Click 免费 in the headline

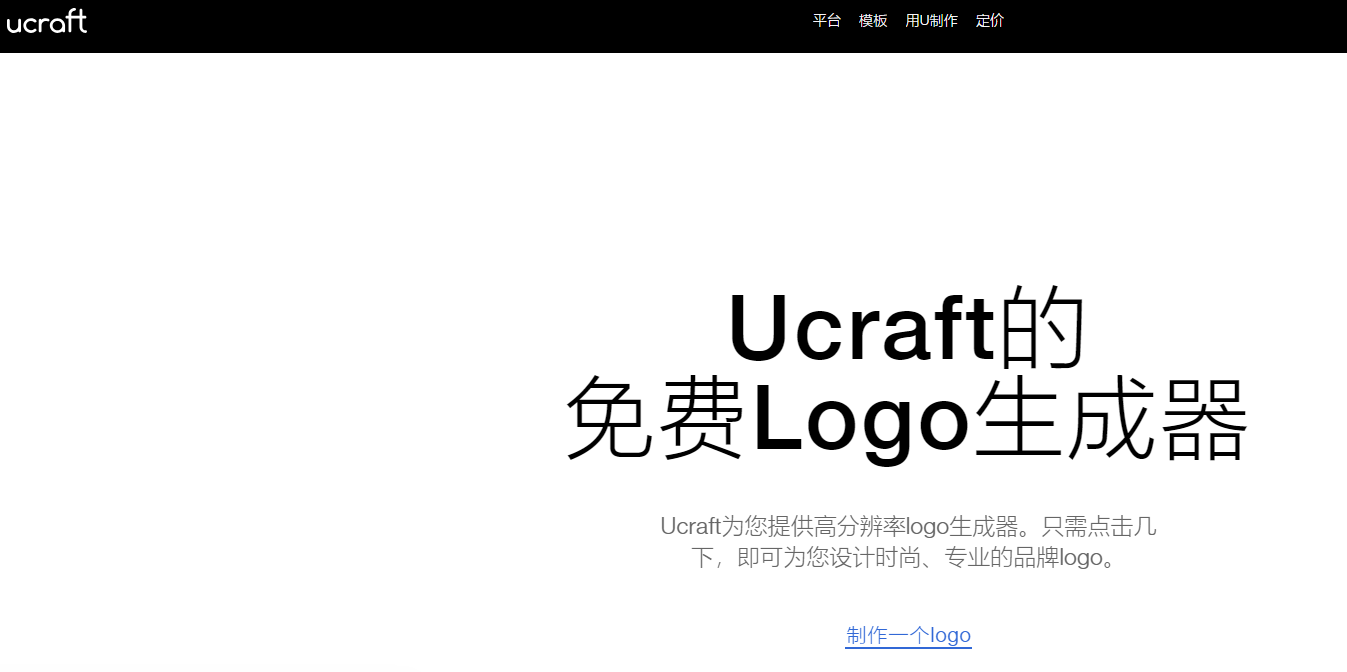pyautogui.click(x=656, y=419)
